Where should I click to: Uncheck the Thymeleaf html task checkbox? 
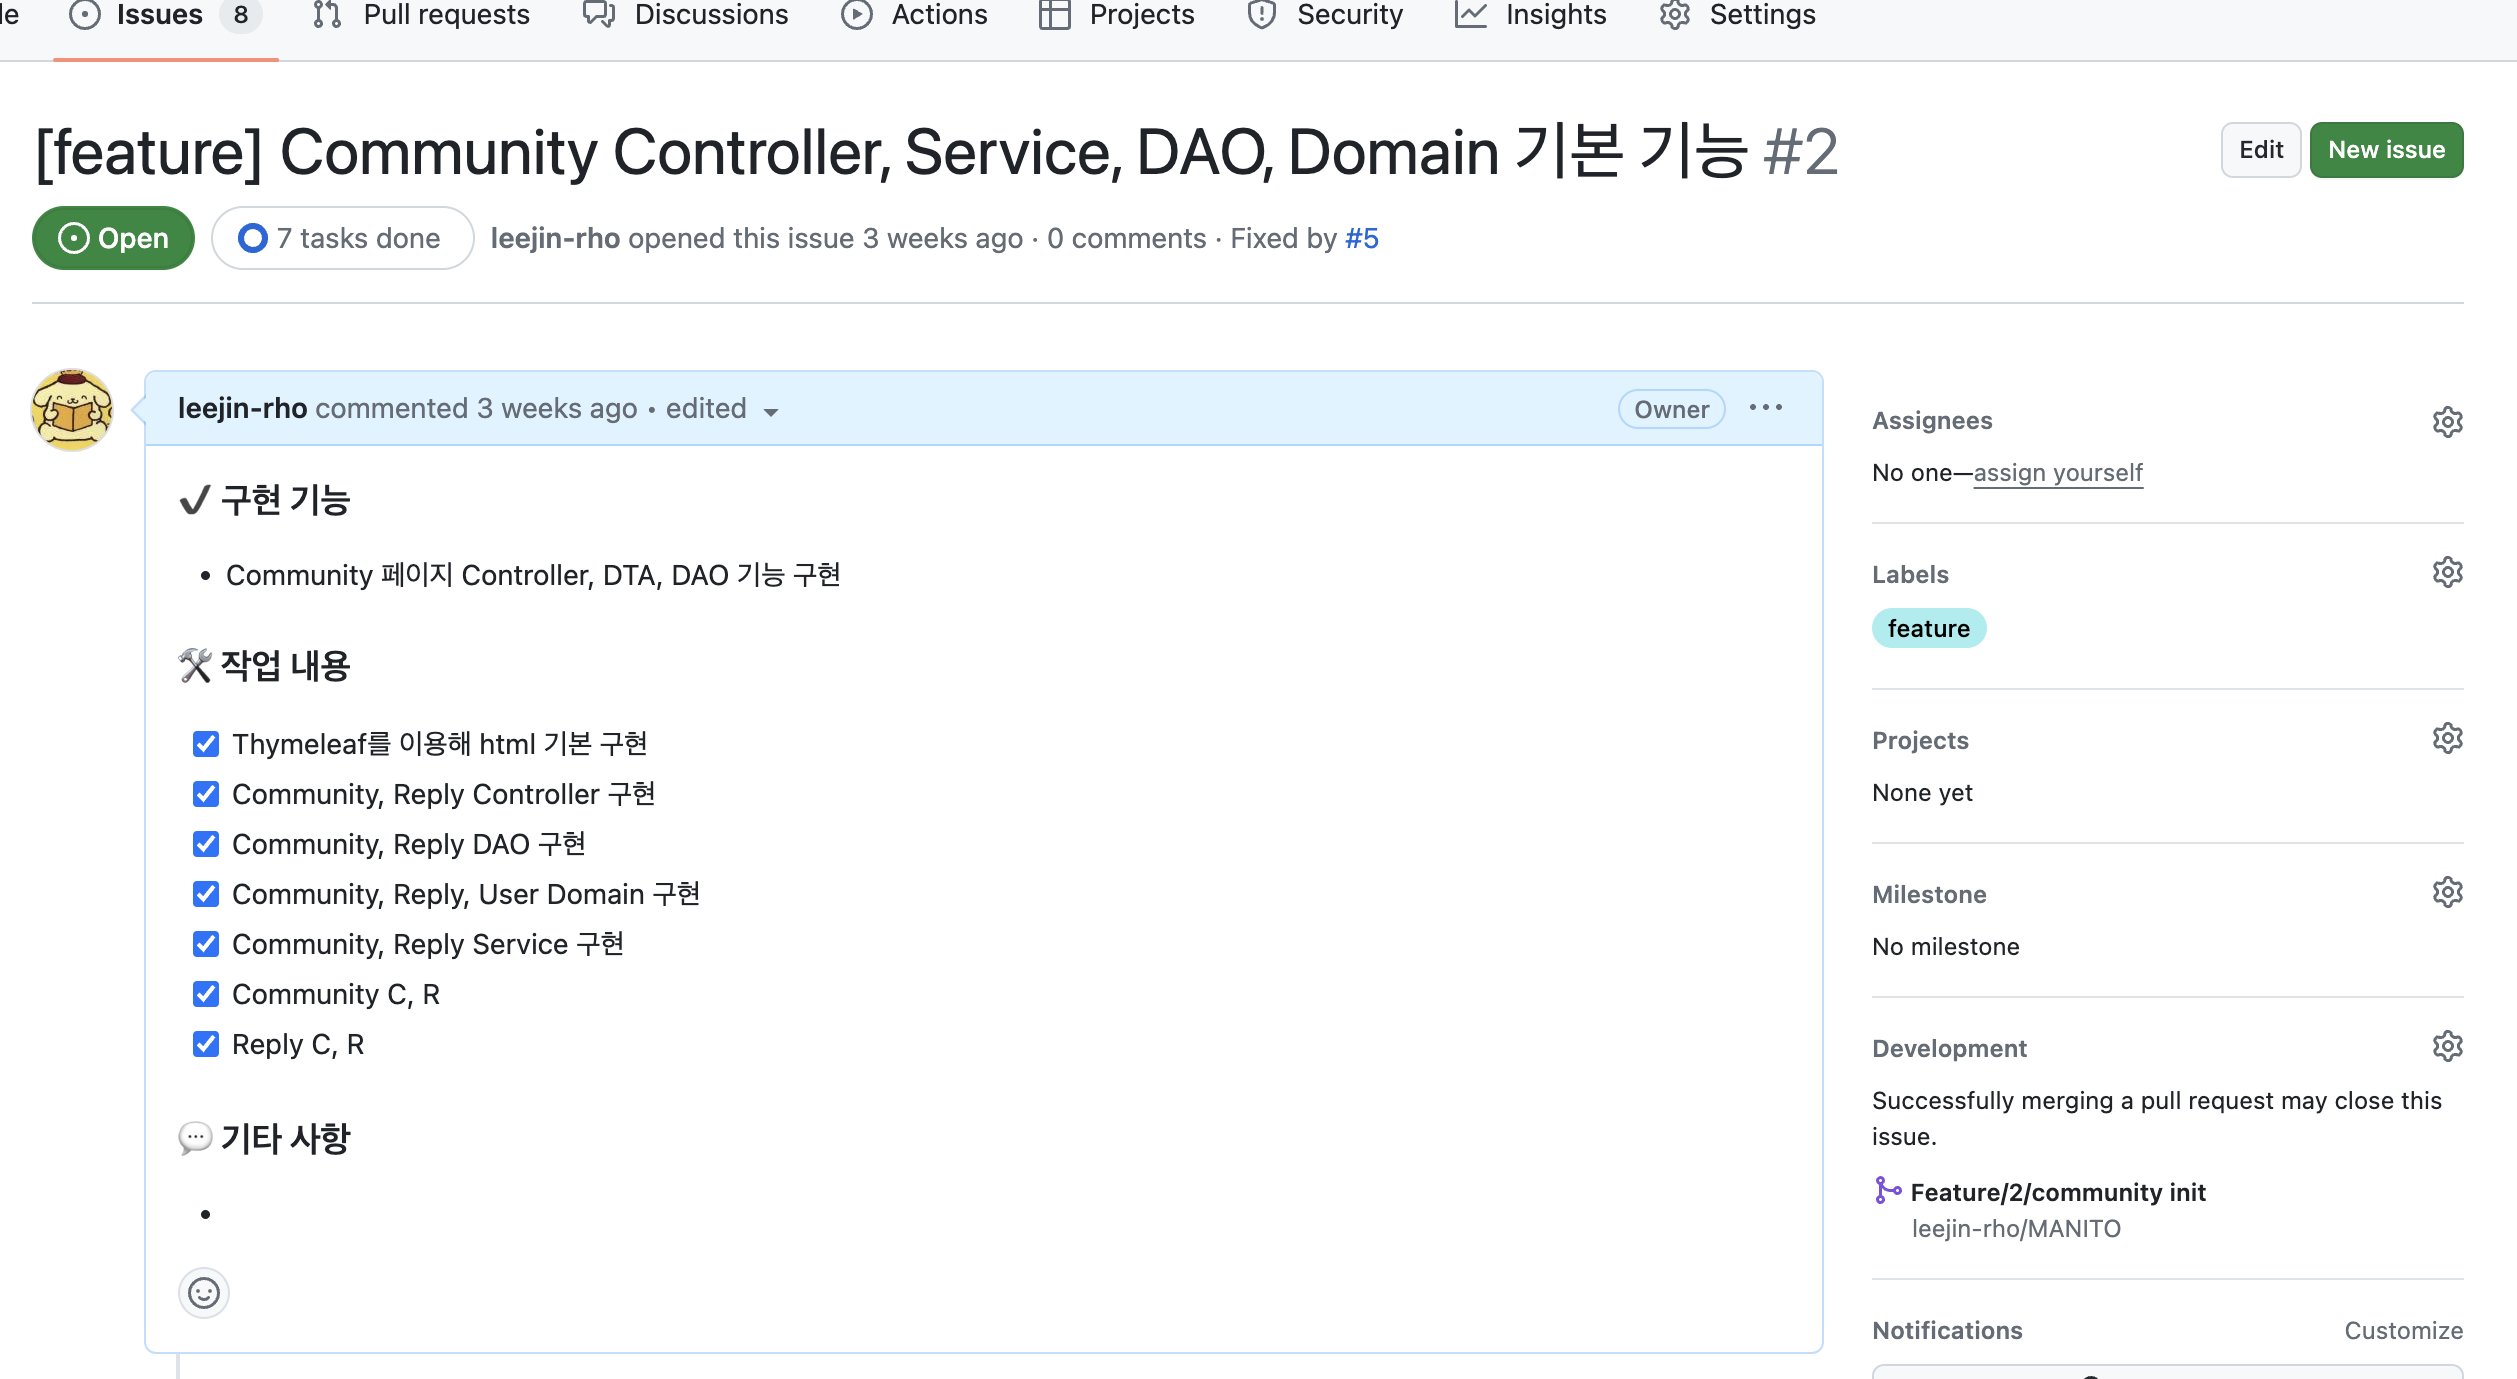click(x=206, y=744)
